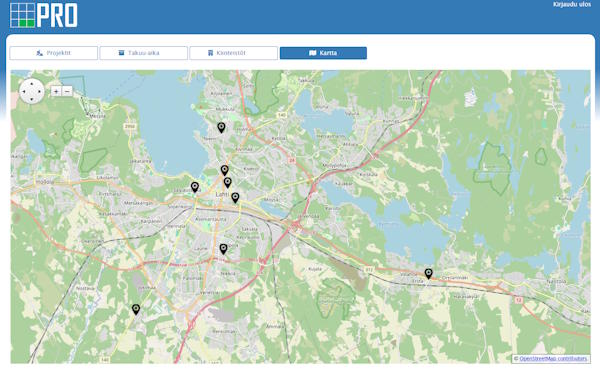Select the marker near Laune south of centre
Viewport: 600px width, 378px height.
[223, 249]
